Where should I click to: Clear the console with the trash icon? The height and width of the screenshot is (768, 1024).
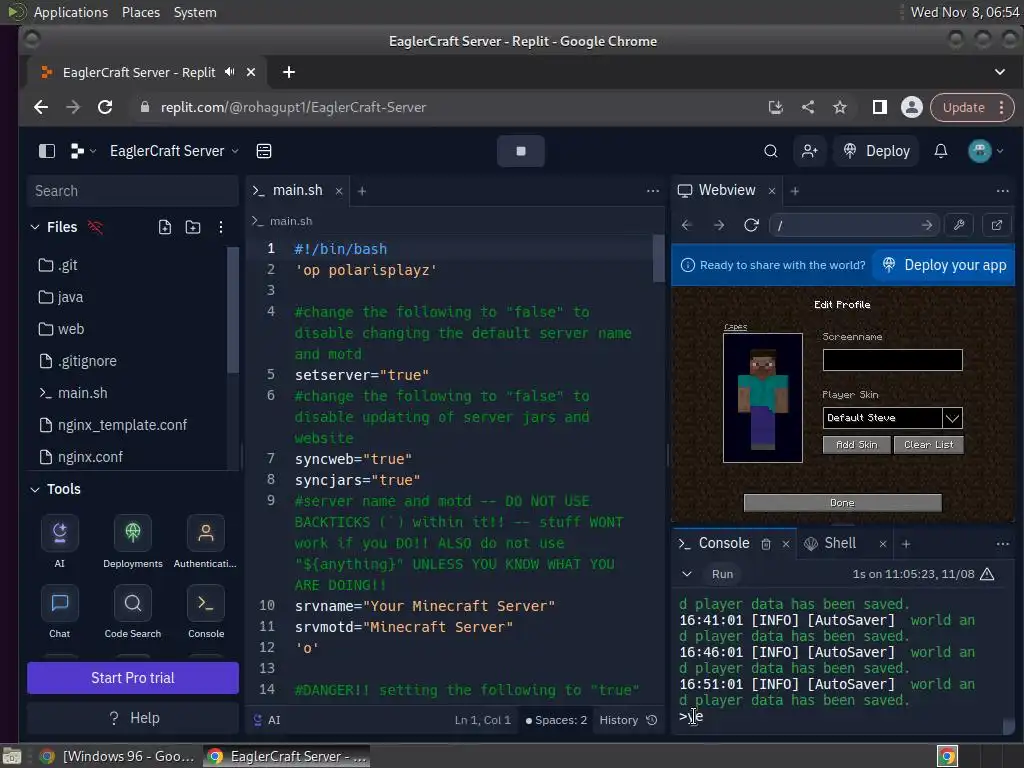coord(766,544)
